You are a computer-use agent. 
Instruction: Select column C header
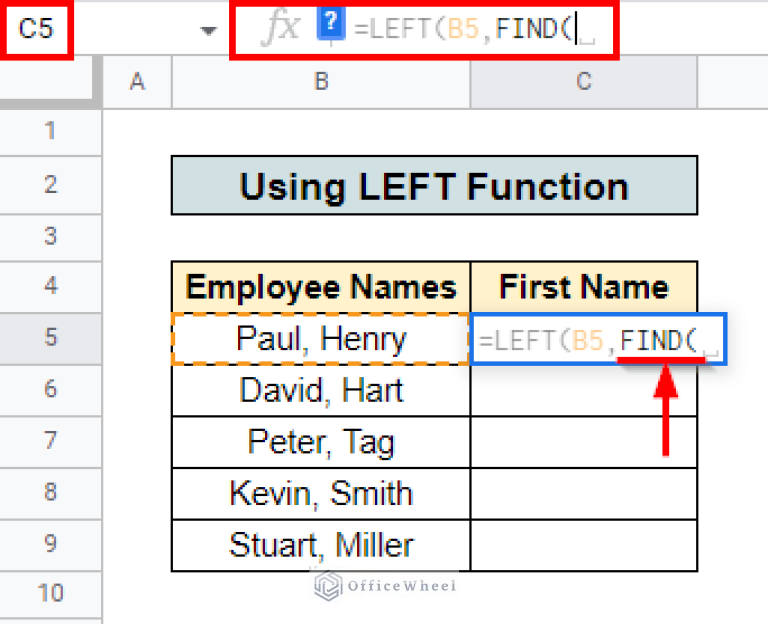[584, 82]
